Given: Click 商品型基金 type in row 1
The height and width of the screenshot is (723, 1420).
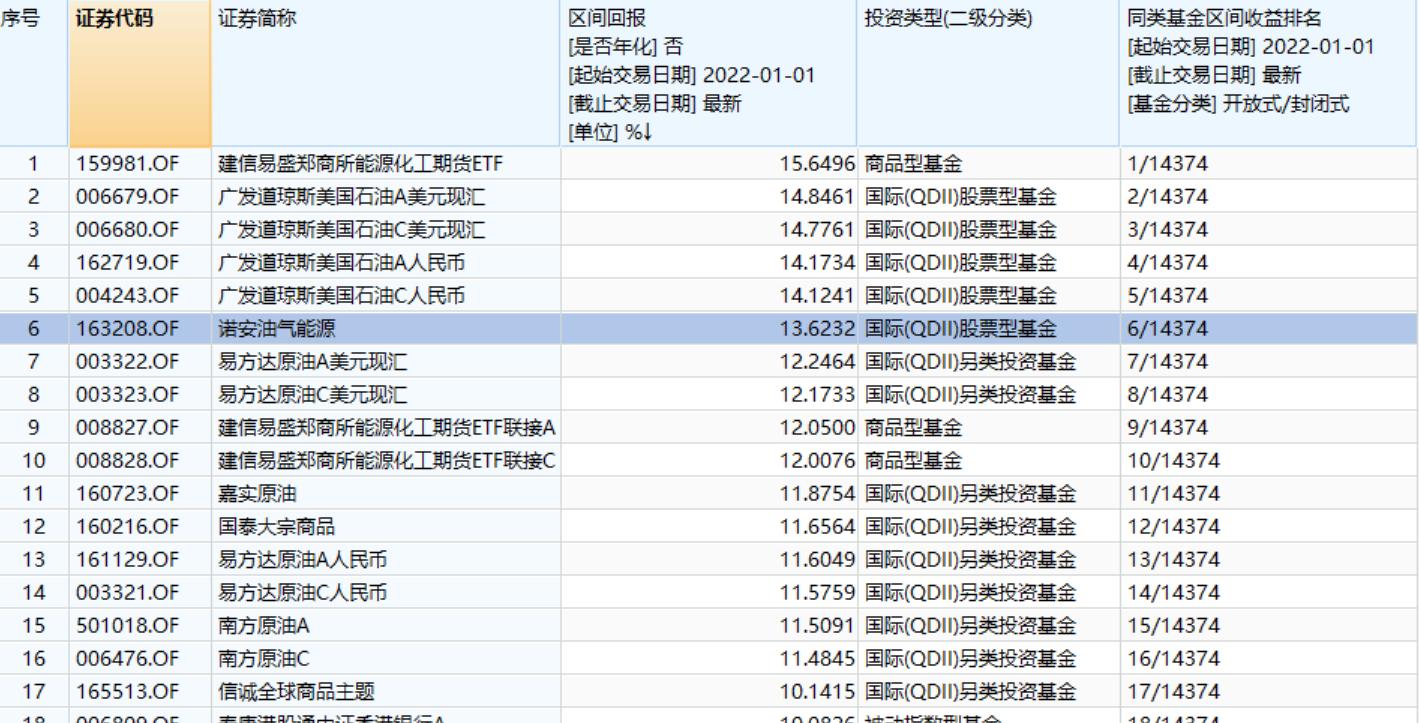Looking at the screenshot, I should click(x=913, y=164).
